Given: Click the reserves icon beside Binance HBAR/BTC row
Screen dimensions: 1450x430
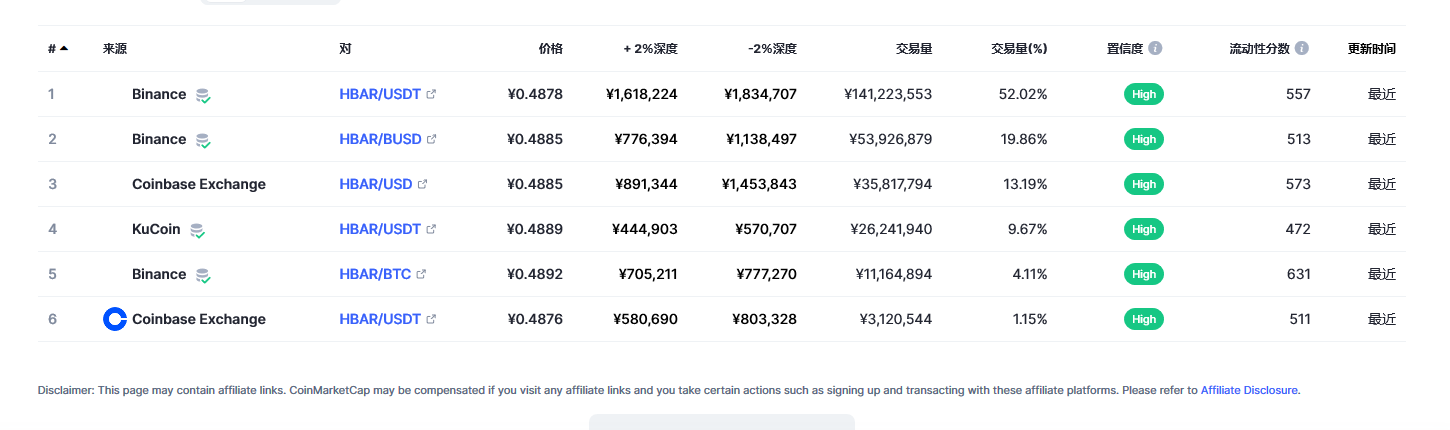Looking at the screenshot, I should (203, 275).
